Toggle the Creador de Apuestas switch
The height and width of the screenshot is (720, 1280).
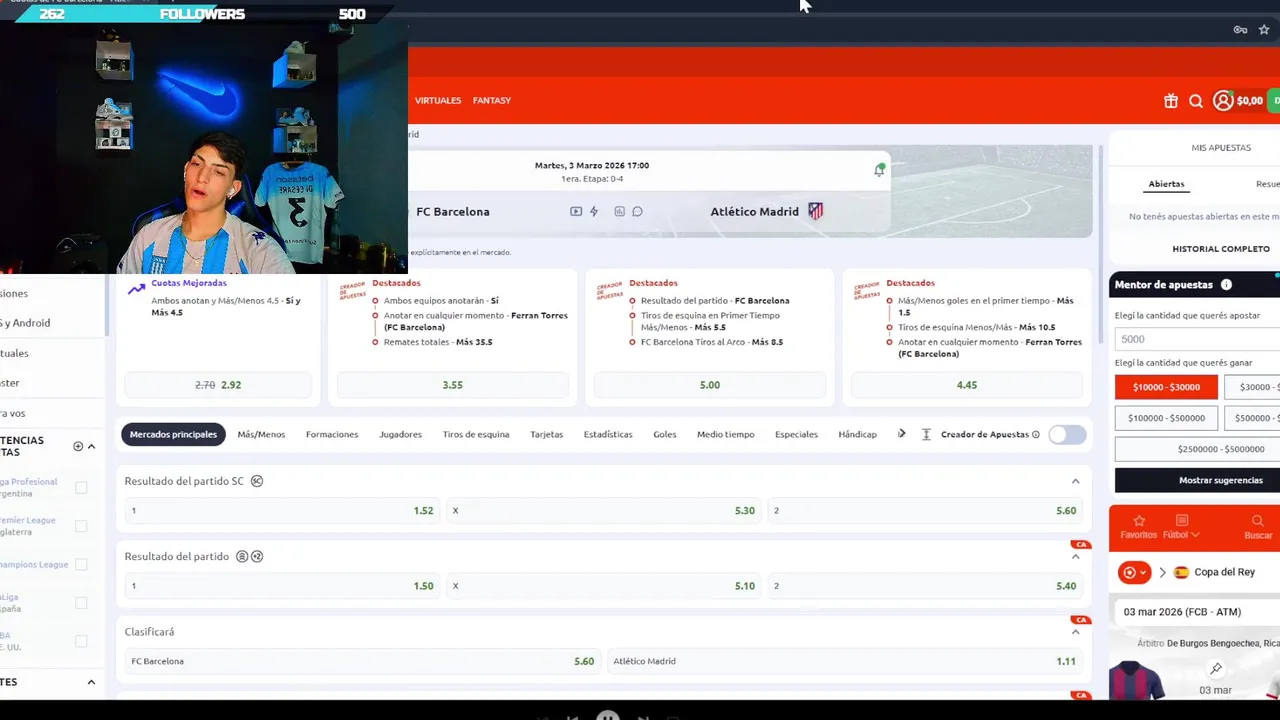click(x=1067, y=434)
